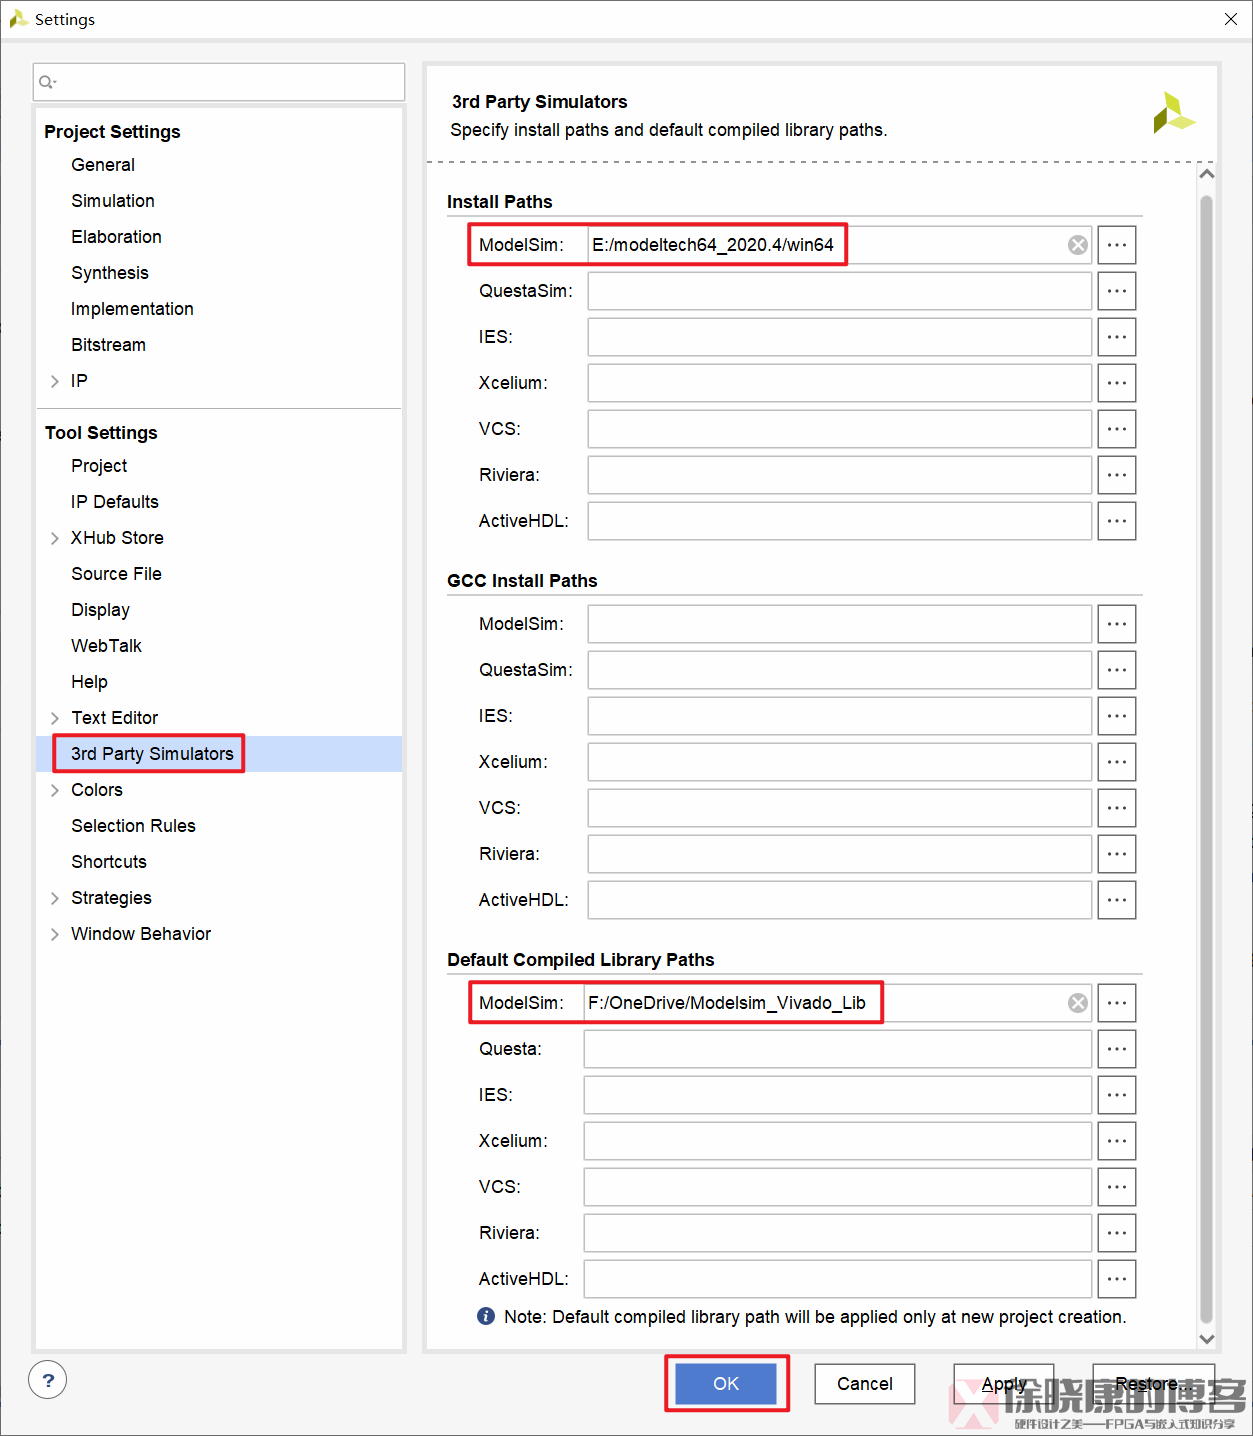Viewport: 1253px width, 1436px height.
Task: Open Simulation settings page
Action: click(113, 201)
